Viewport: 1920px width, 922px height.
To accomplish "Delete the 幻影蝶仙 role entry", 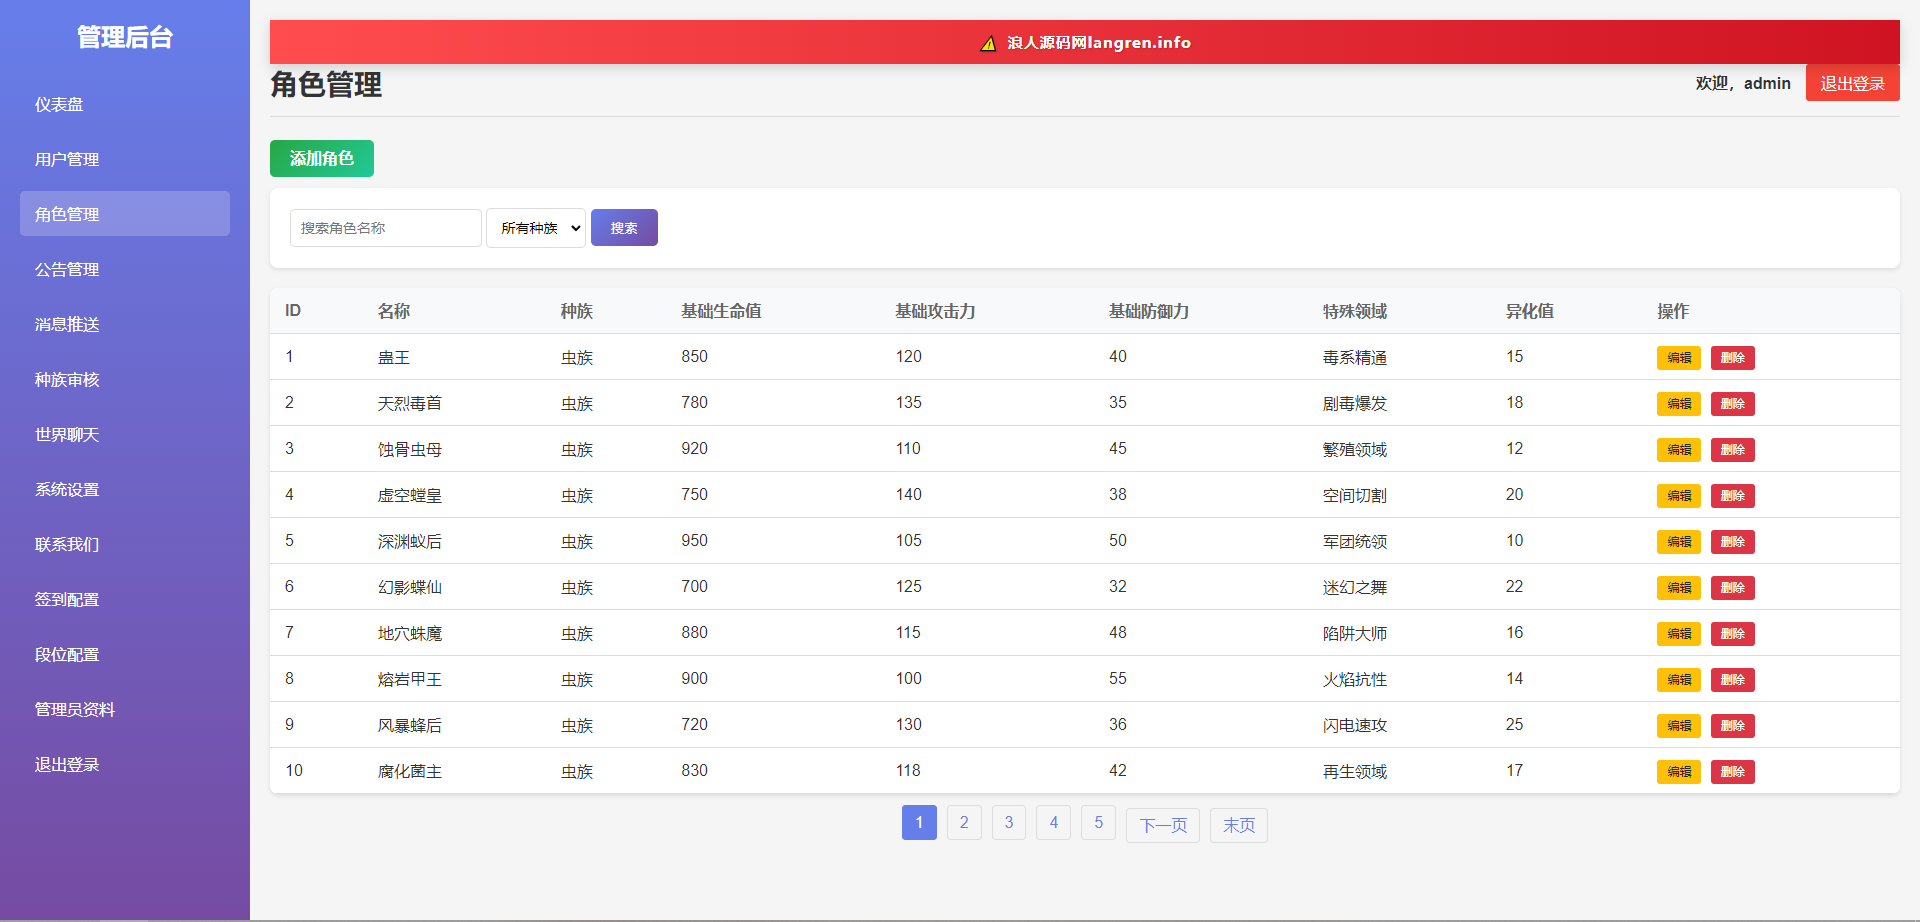I will click(x=1732, y=588).
